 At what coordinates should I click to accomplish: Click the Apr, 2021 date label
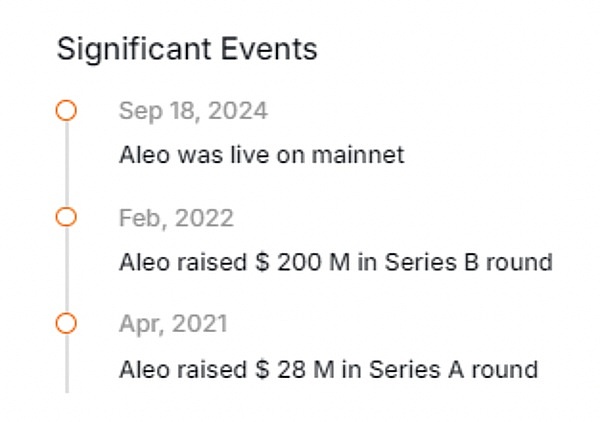pyautogui.click(x=173, y=323)
